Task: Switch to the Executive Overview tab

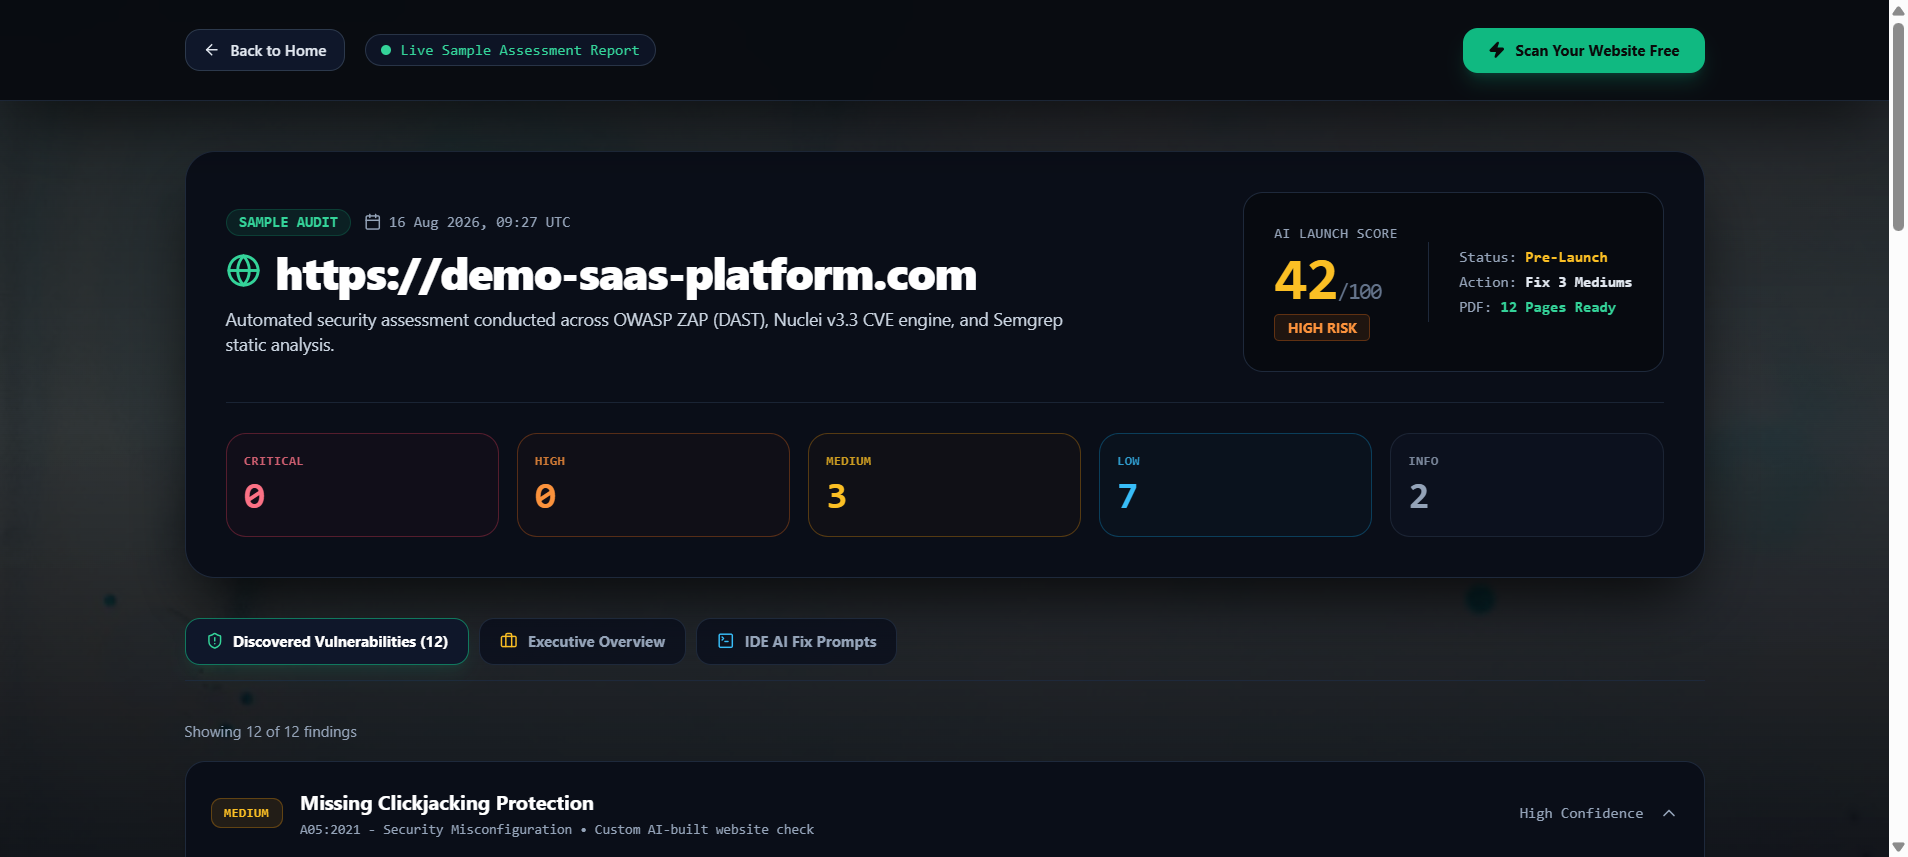Action: tap(582, 641)
